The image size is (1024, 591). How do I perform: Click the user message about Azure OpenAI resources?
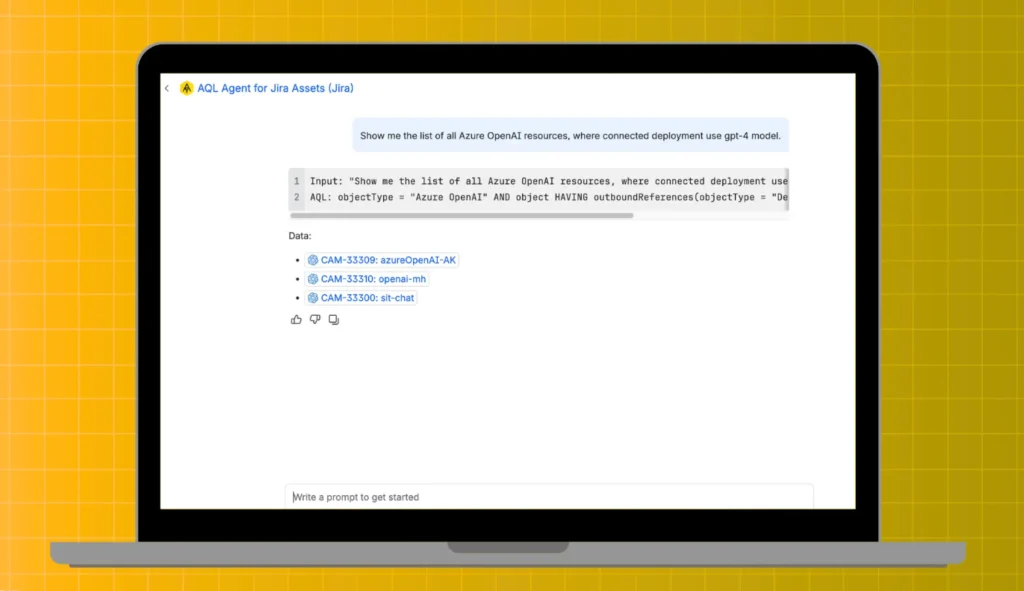point(570,136)
